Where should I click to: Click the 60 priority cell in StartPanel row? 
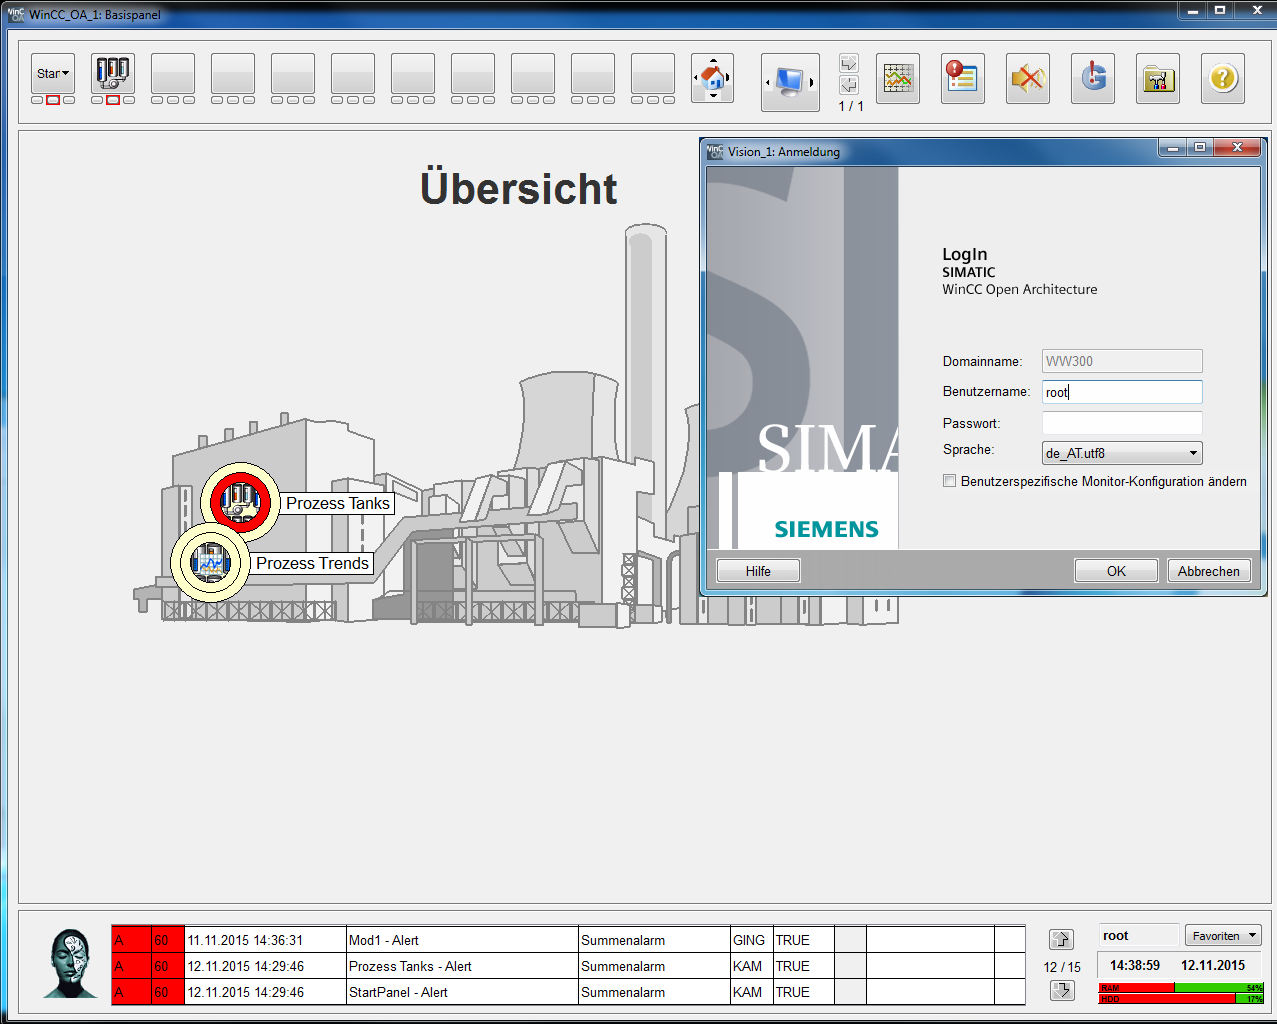pos(167,992)
